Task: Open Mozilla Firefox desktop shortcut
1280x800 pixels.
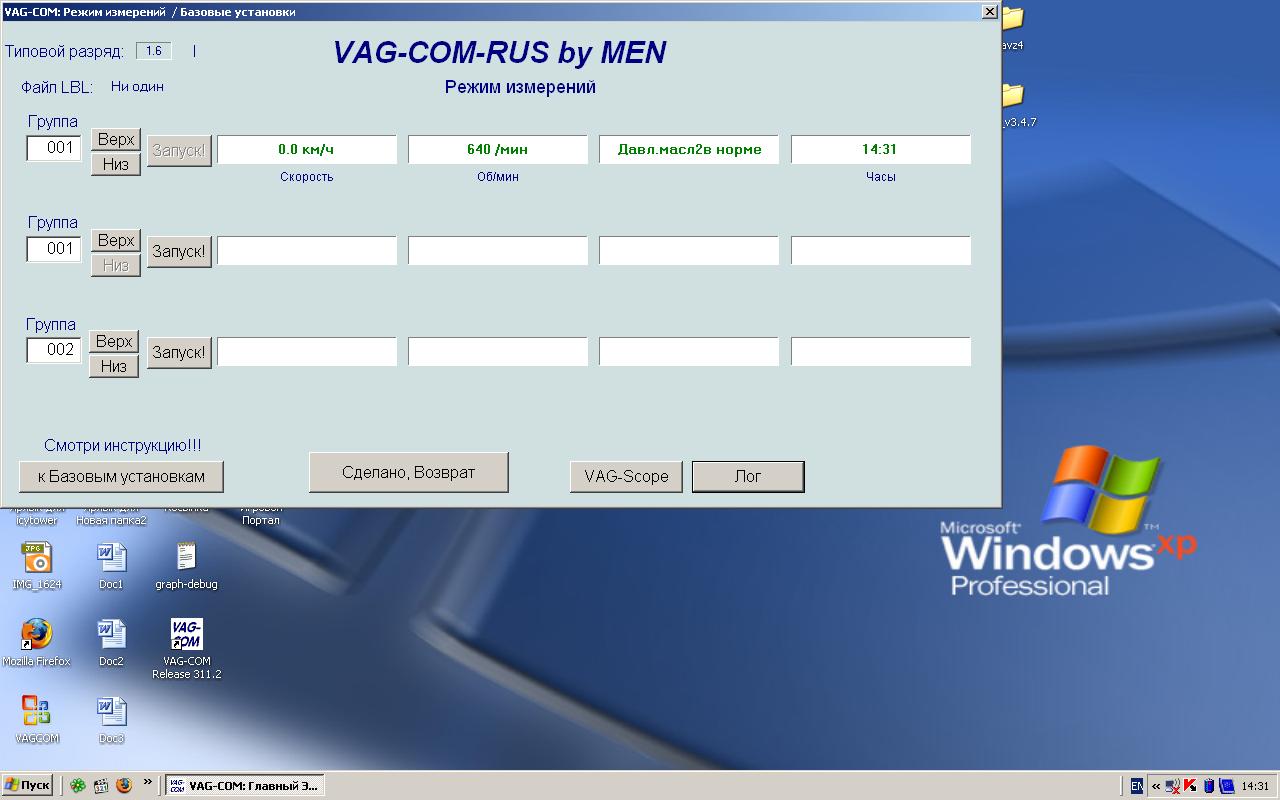Action: click(36, 635)
